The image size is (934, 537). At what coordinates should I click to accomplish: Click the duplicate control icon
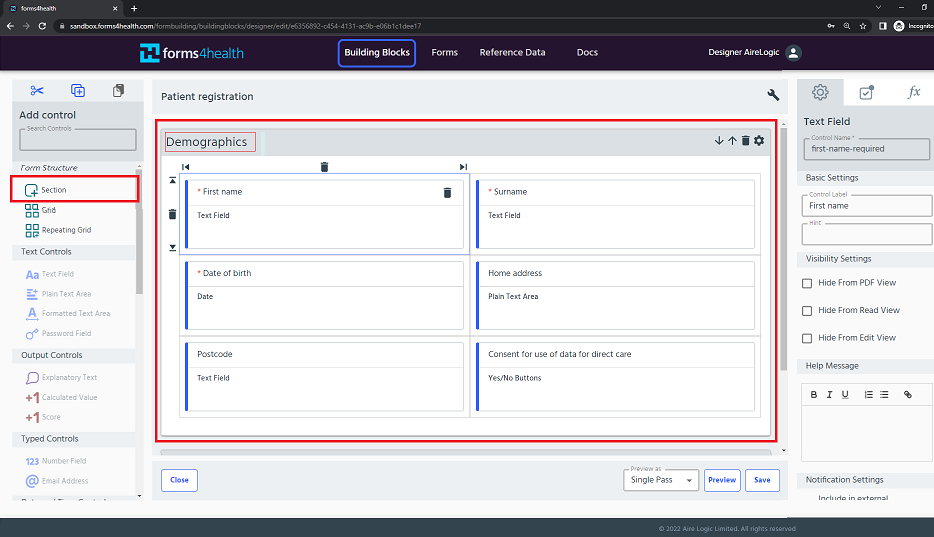click(78, 90)
